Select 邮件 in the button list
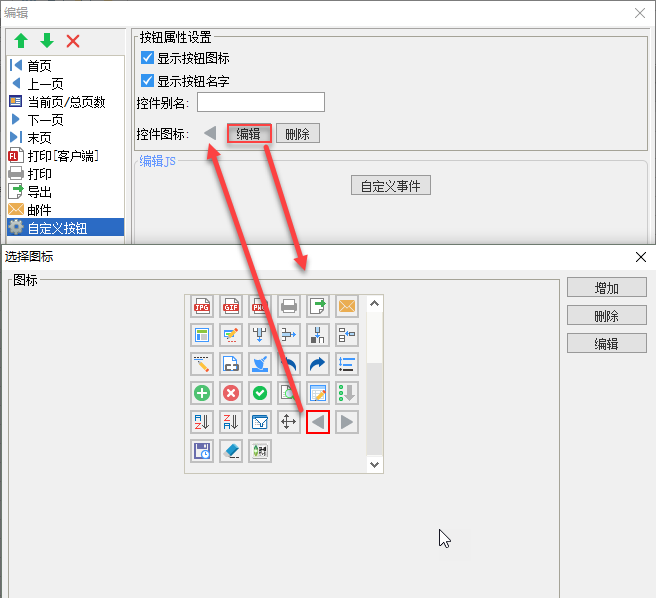656x598 pixels. (x=65, y=210)
